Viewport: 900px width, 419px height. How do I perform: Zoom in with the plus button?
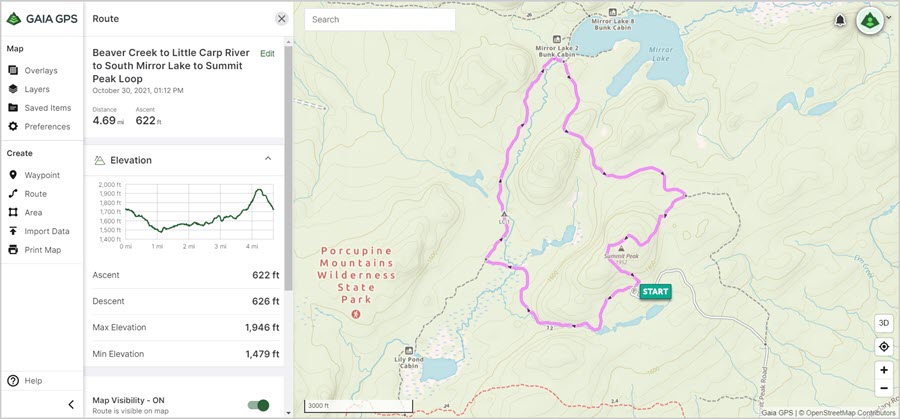pyautogui.click(x=884, y=370)
